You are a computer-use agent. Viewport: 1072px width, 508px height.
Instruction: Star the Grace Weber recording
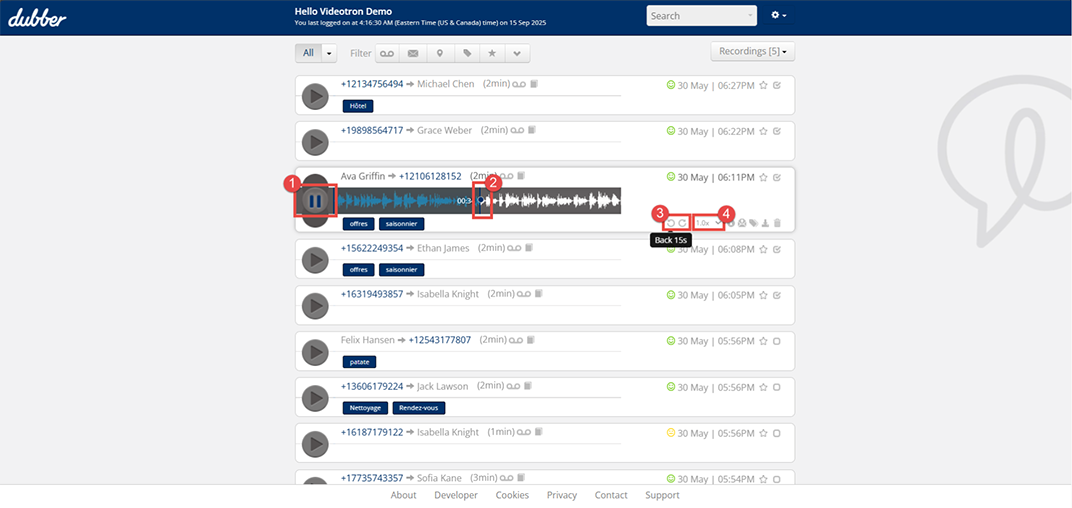click(763, 131)
